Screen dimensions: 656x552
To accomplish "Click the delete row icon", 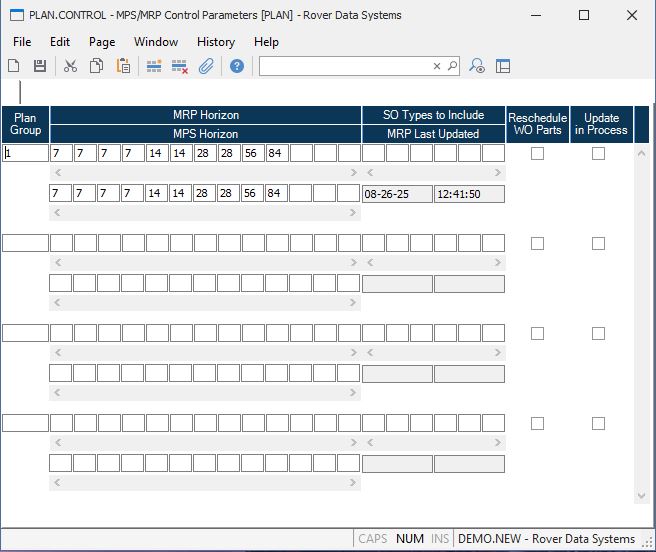I will pyautogui.click(x=180, y=66).
